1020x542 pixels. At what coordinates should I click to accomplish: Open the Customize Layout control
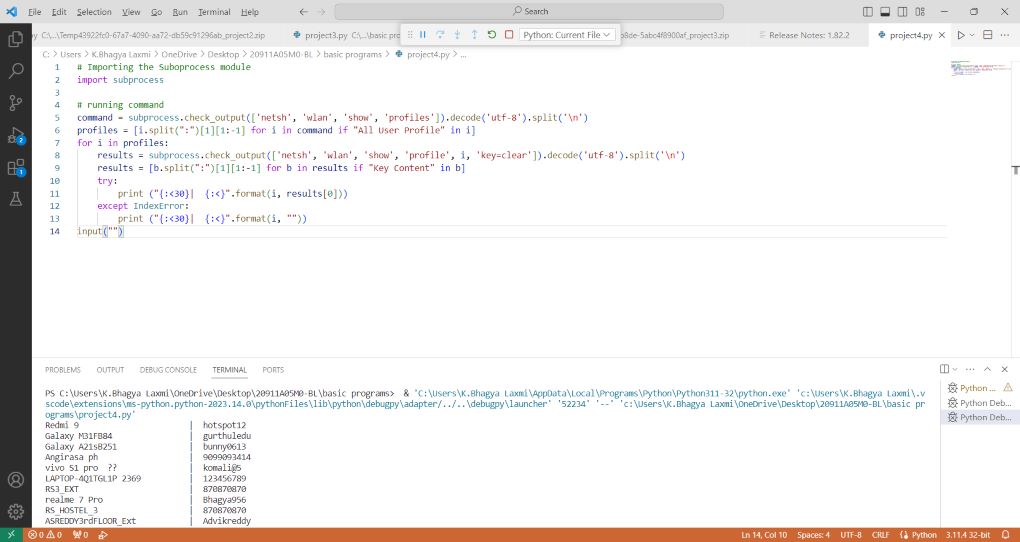click(x=920, y=12)
